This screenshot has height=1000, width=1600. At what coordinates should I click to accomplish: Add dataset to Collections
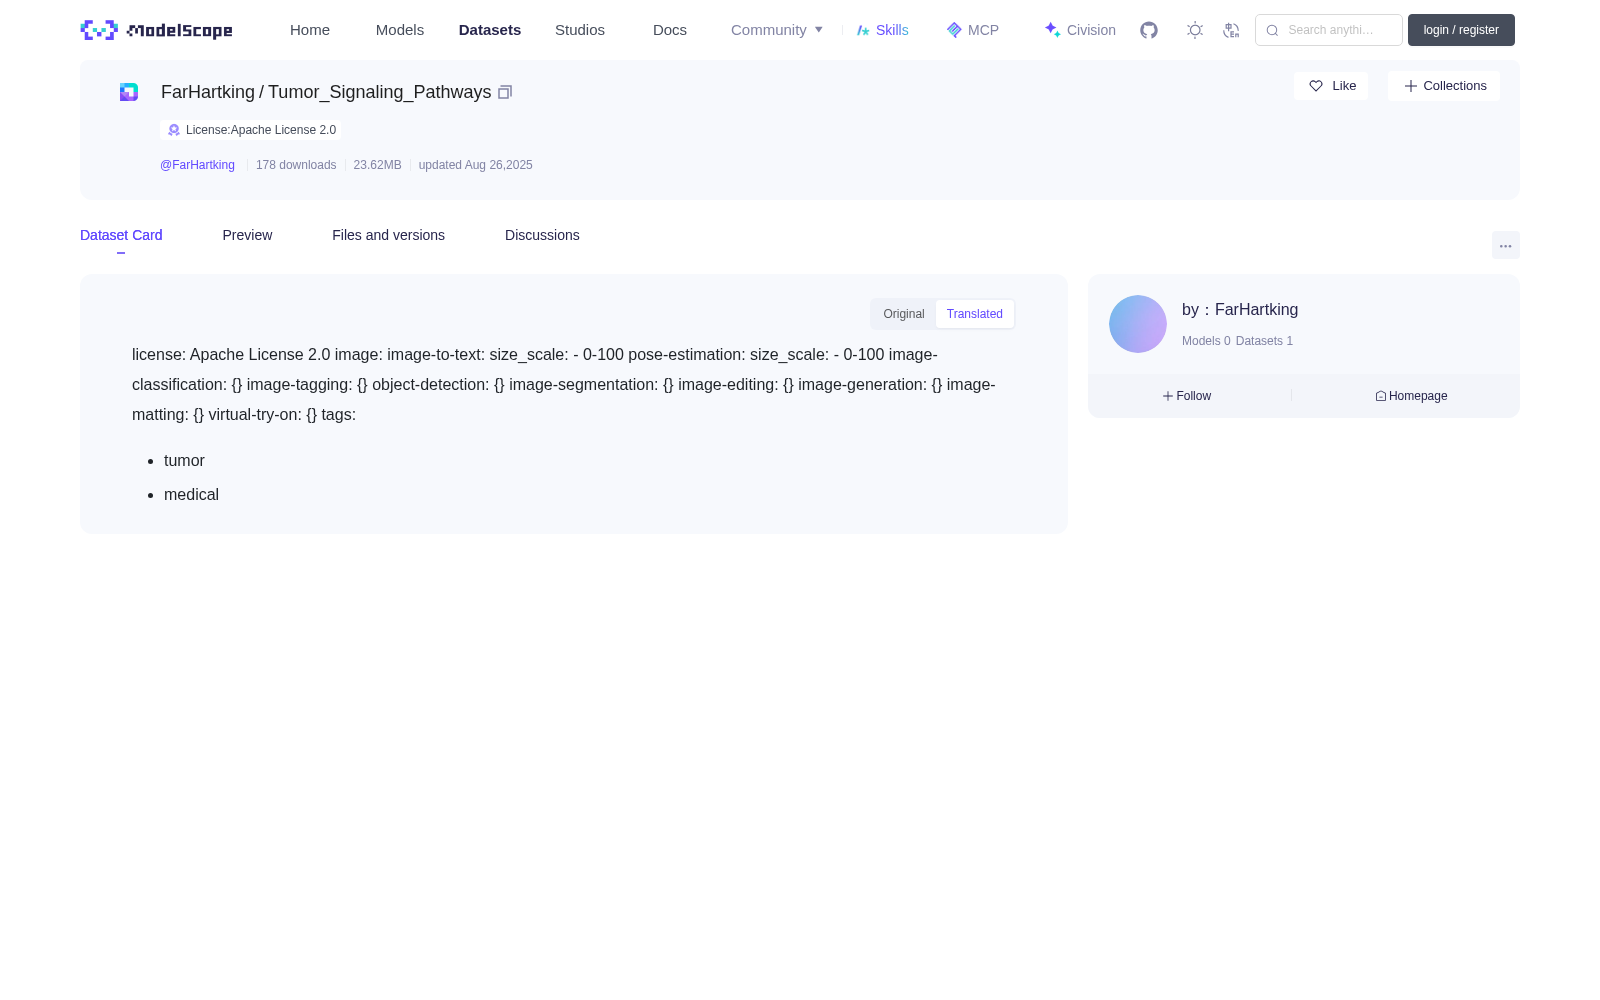[1444, 86]
